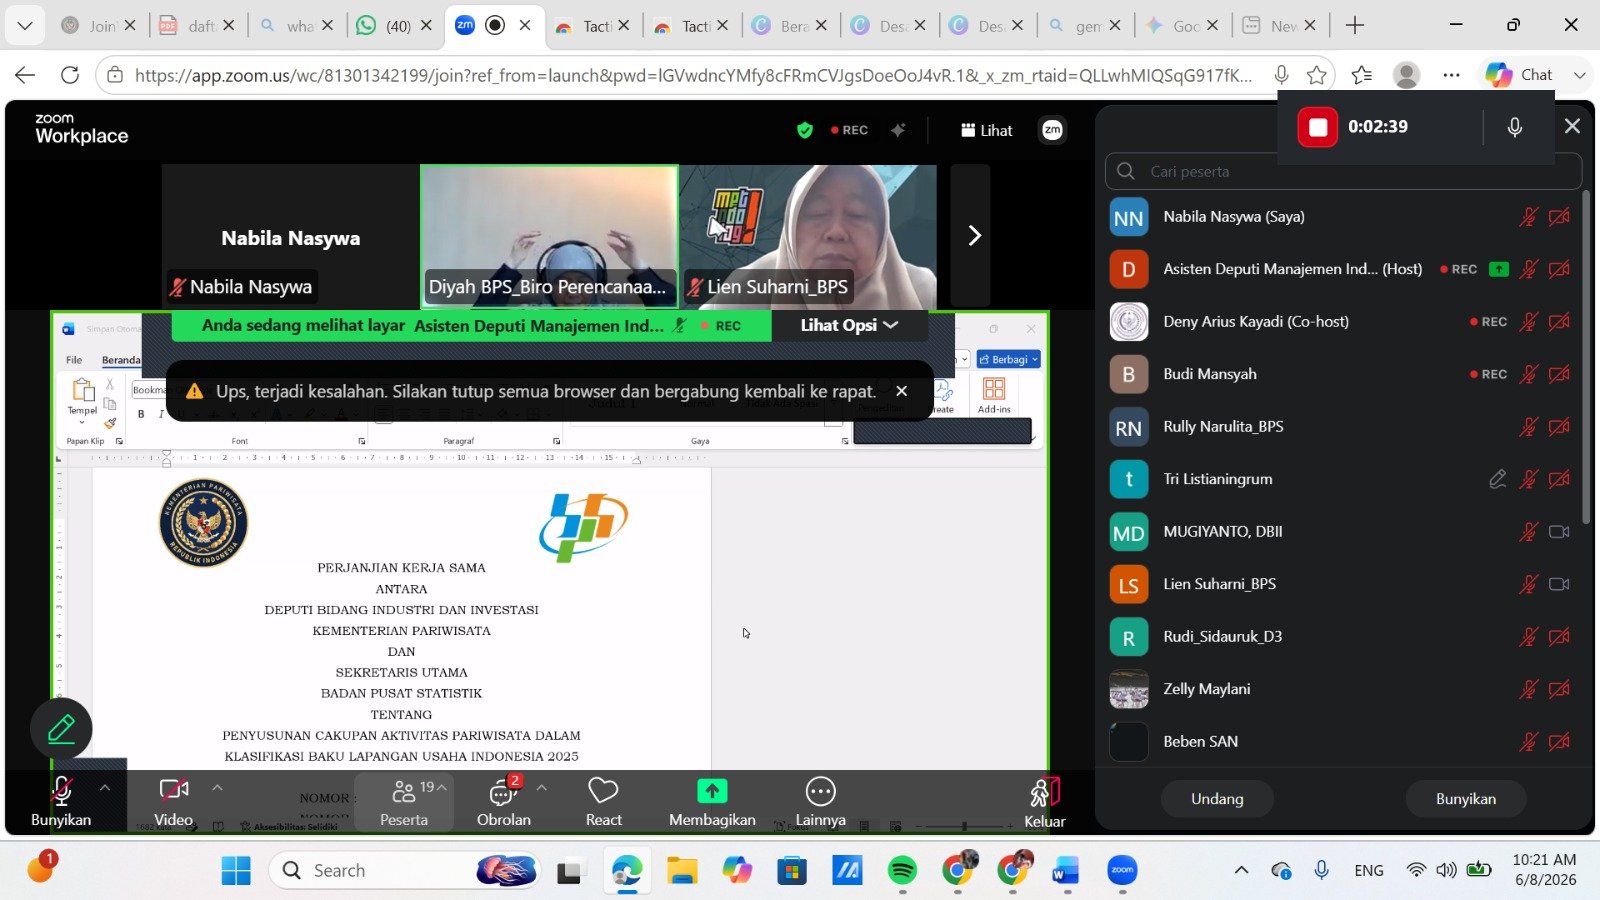Select participant Rudi_Sidauruk_D3

pos(1340,637)
